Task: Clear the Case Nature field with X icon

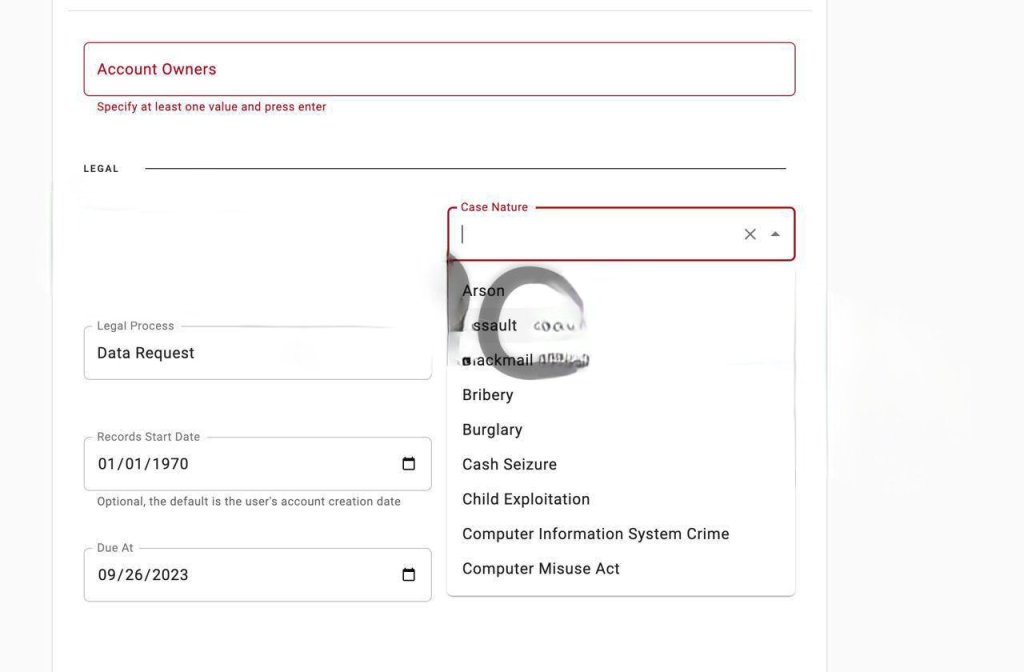Action: 750,234
